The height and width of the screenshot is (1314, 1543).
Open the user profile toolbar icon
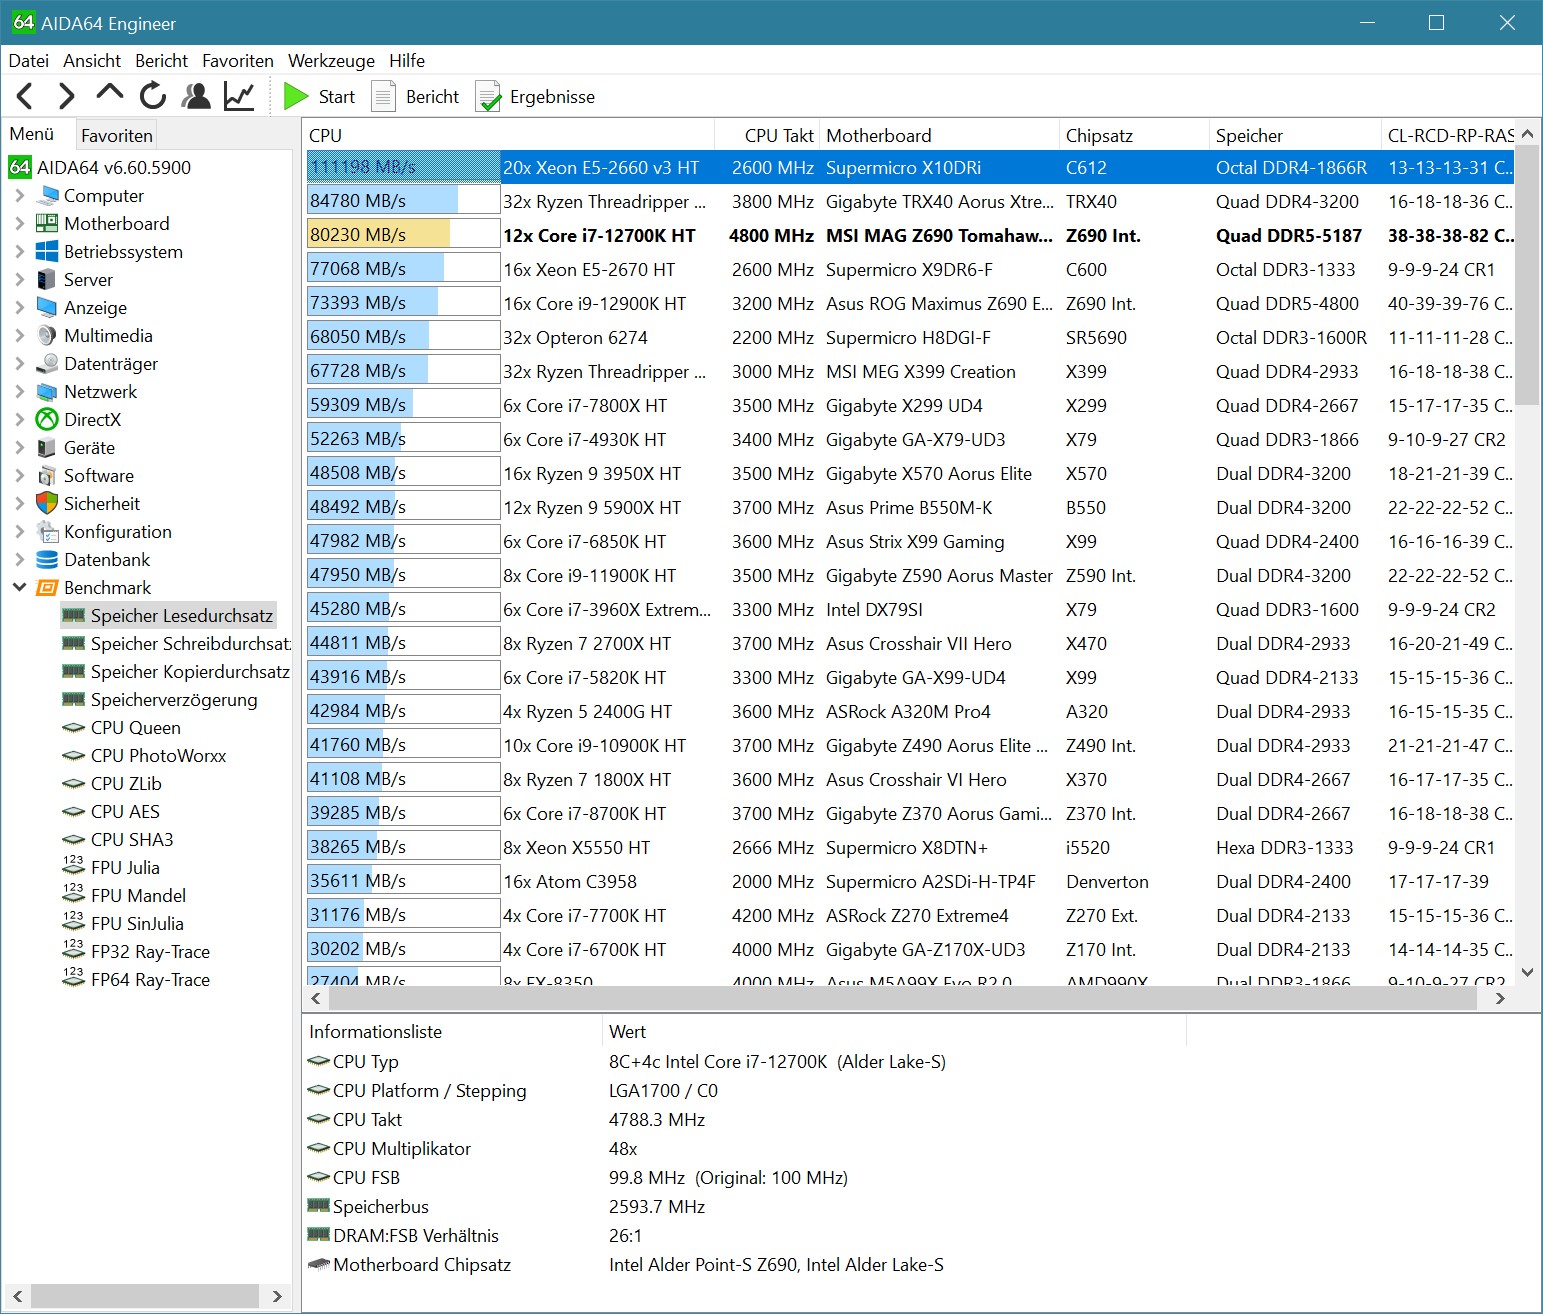coord(196,96)
